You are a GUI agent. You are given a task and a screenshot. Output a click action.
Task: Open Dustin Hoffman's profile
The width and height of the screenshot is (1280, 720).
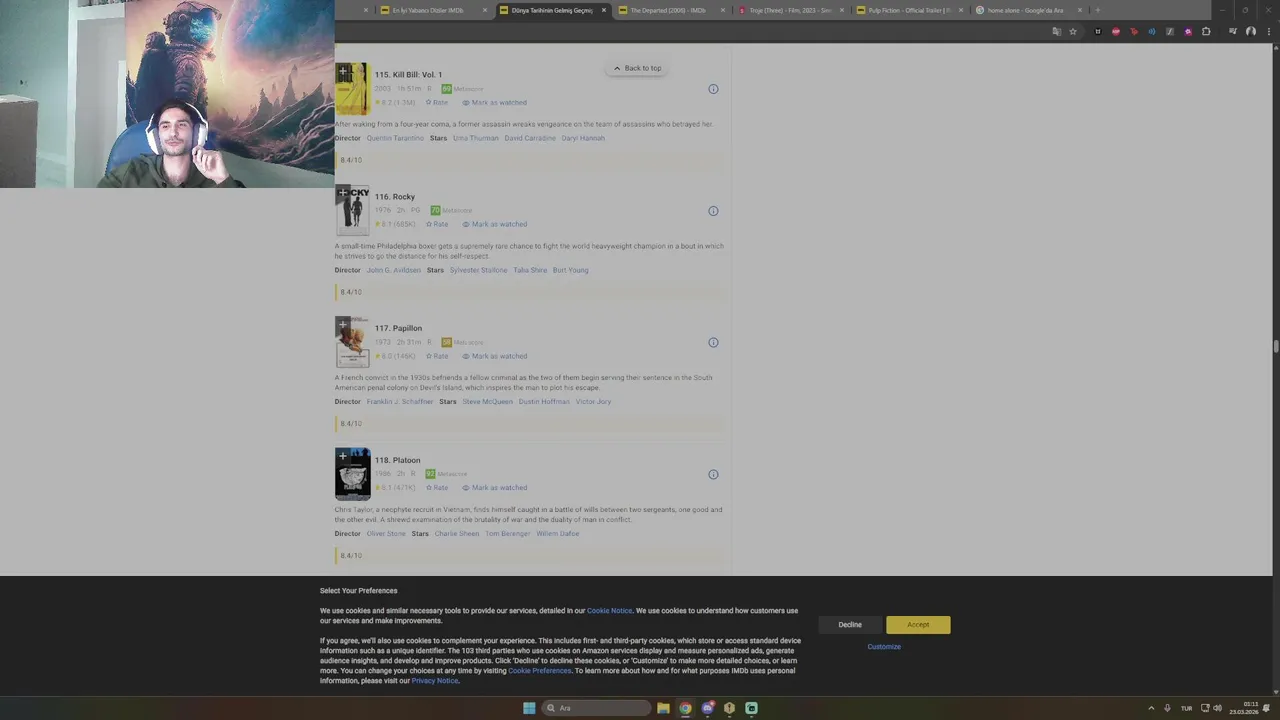tap(544, 402)
